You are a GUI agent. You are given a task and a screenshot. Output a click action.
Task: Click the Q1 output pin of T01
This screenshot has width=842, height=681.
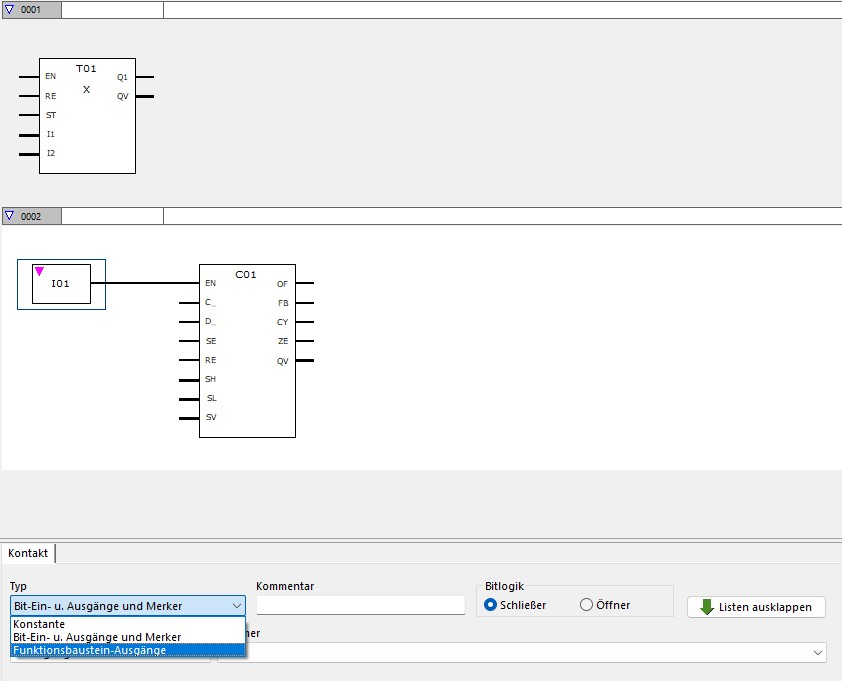143,77
